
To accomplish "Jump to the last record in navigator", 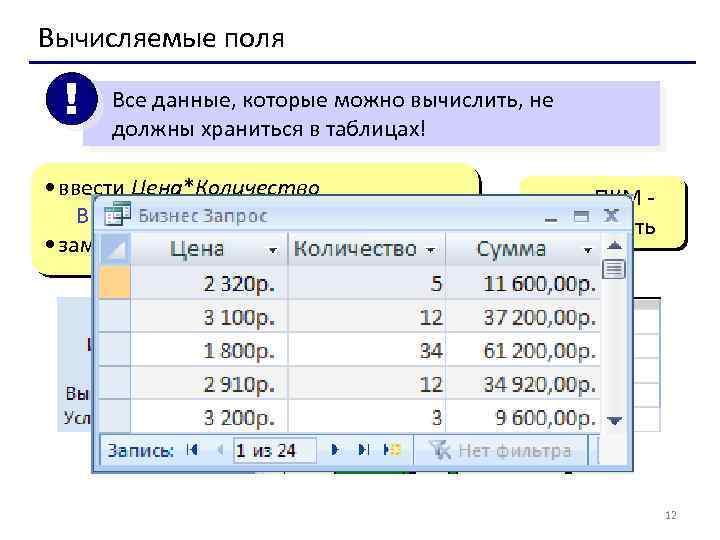I will [x=363, y=450].
